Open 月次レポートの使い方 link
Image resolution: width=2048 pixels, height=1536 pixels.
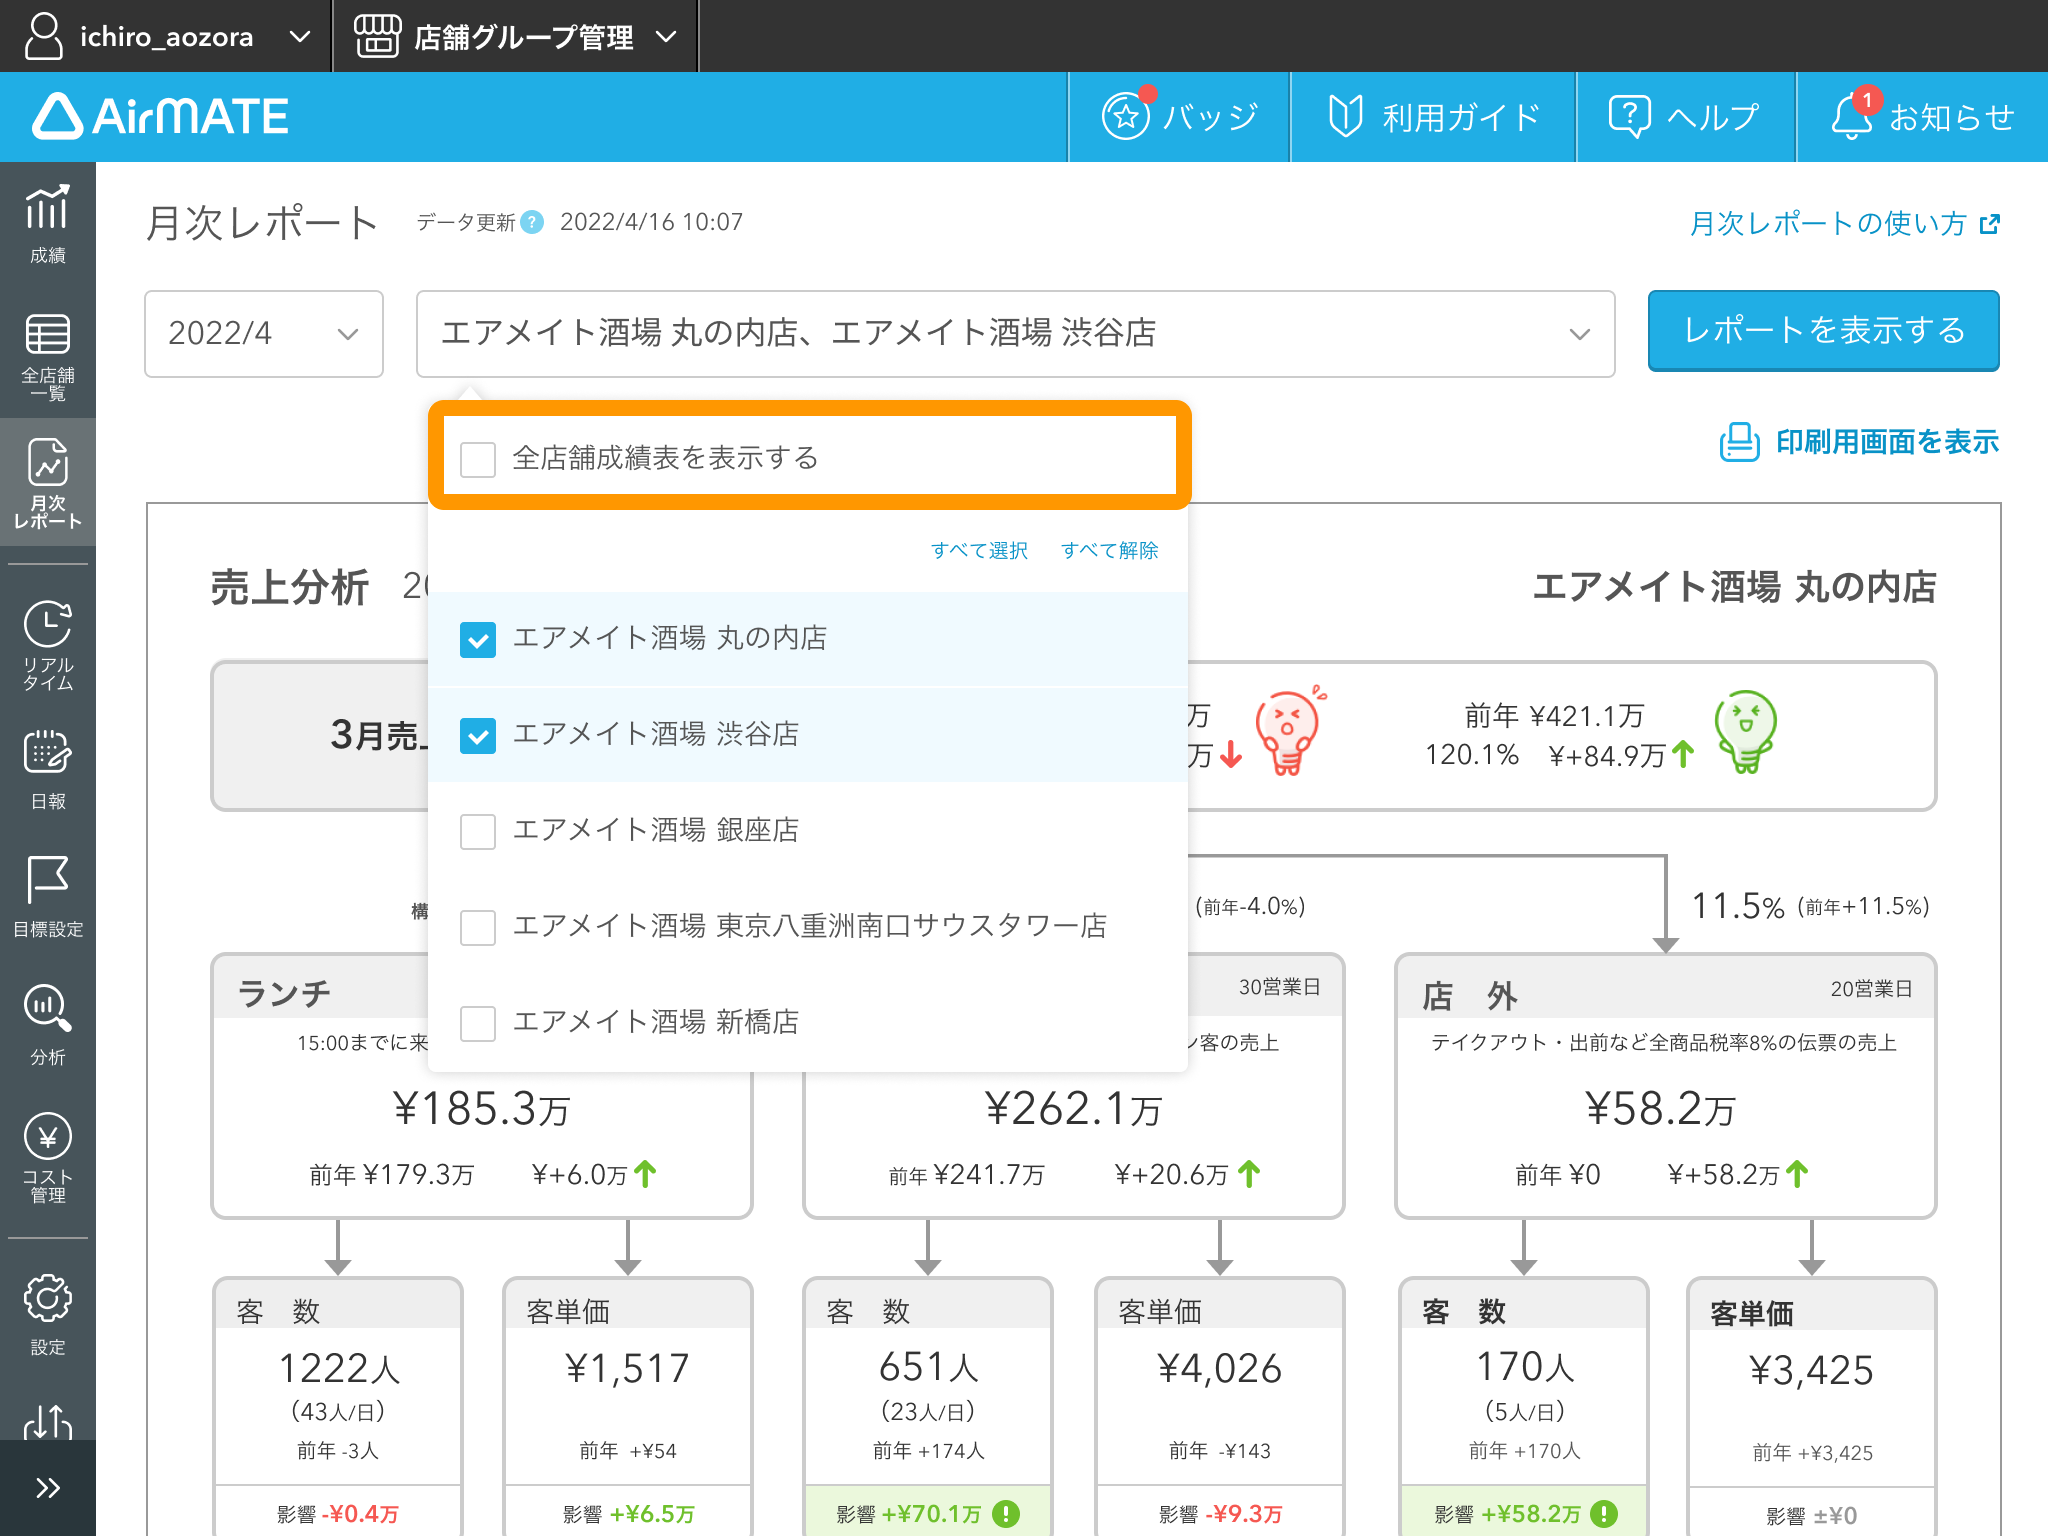[1828, 224]
